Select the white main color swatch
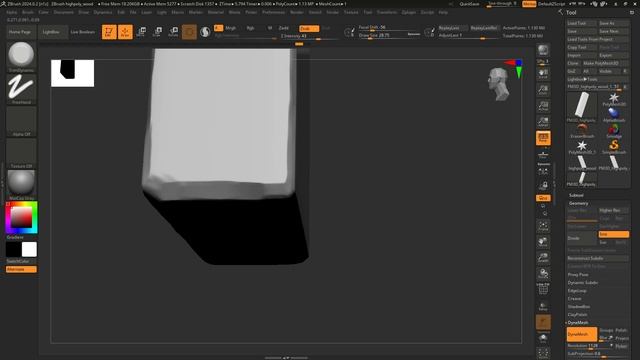Screen dimensions: 640x360 (x=29, y=249)
